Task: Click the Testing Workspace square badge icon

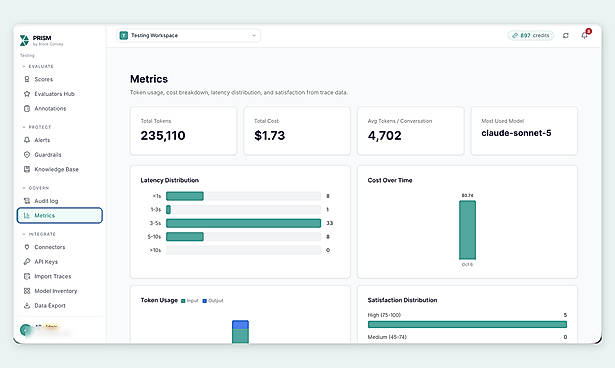Action: click(124, 36)
